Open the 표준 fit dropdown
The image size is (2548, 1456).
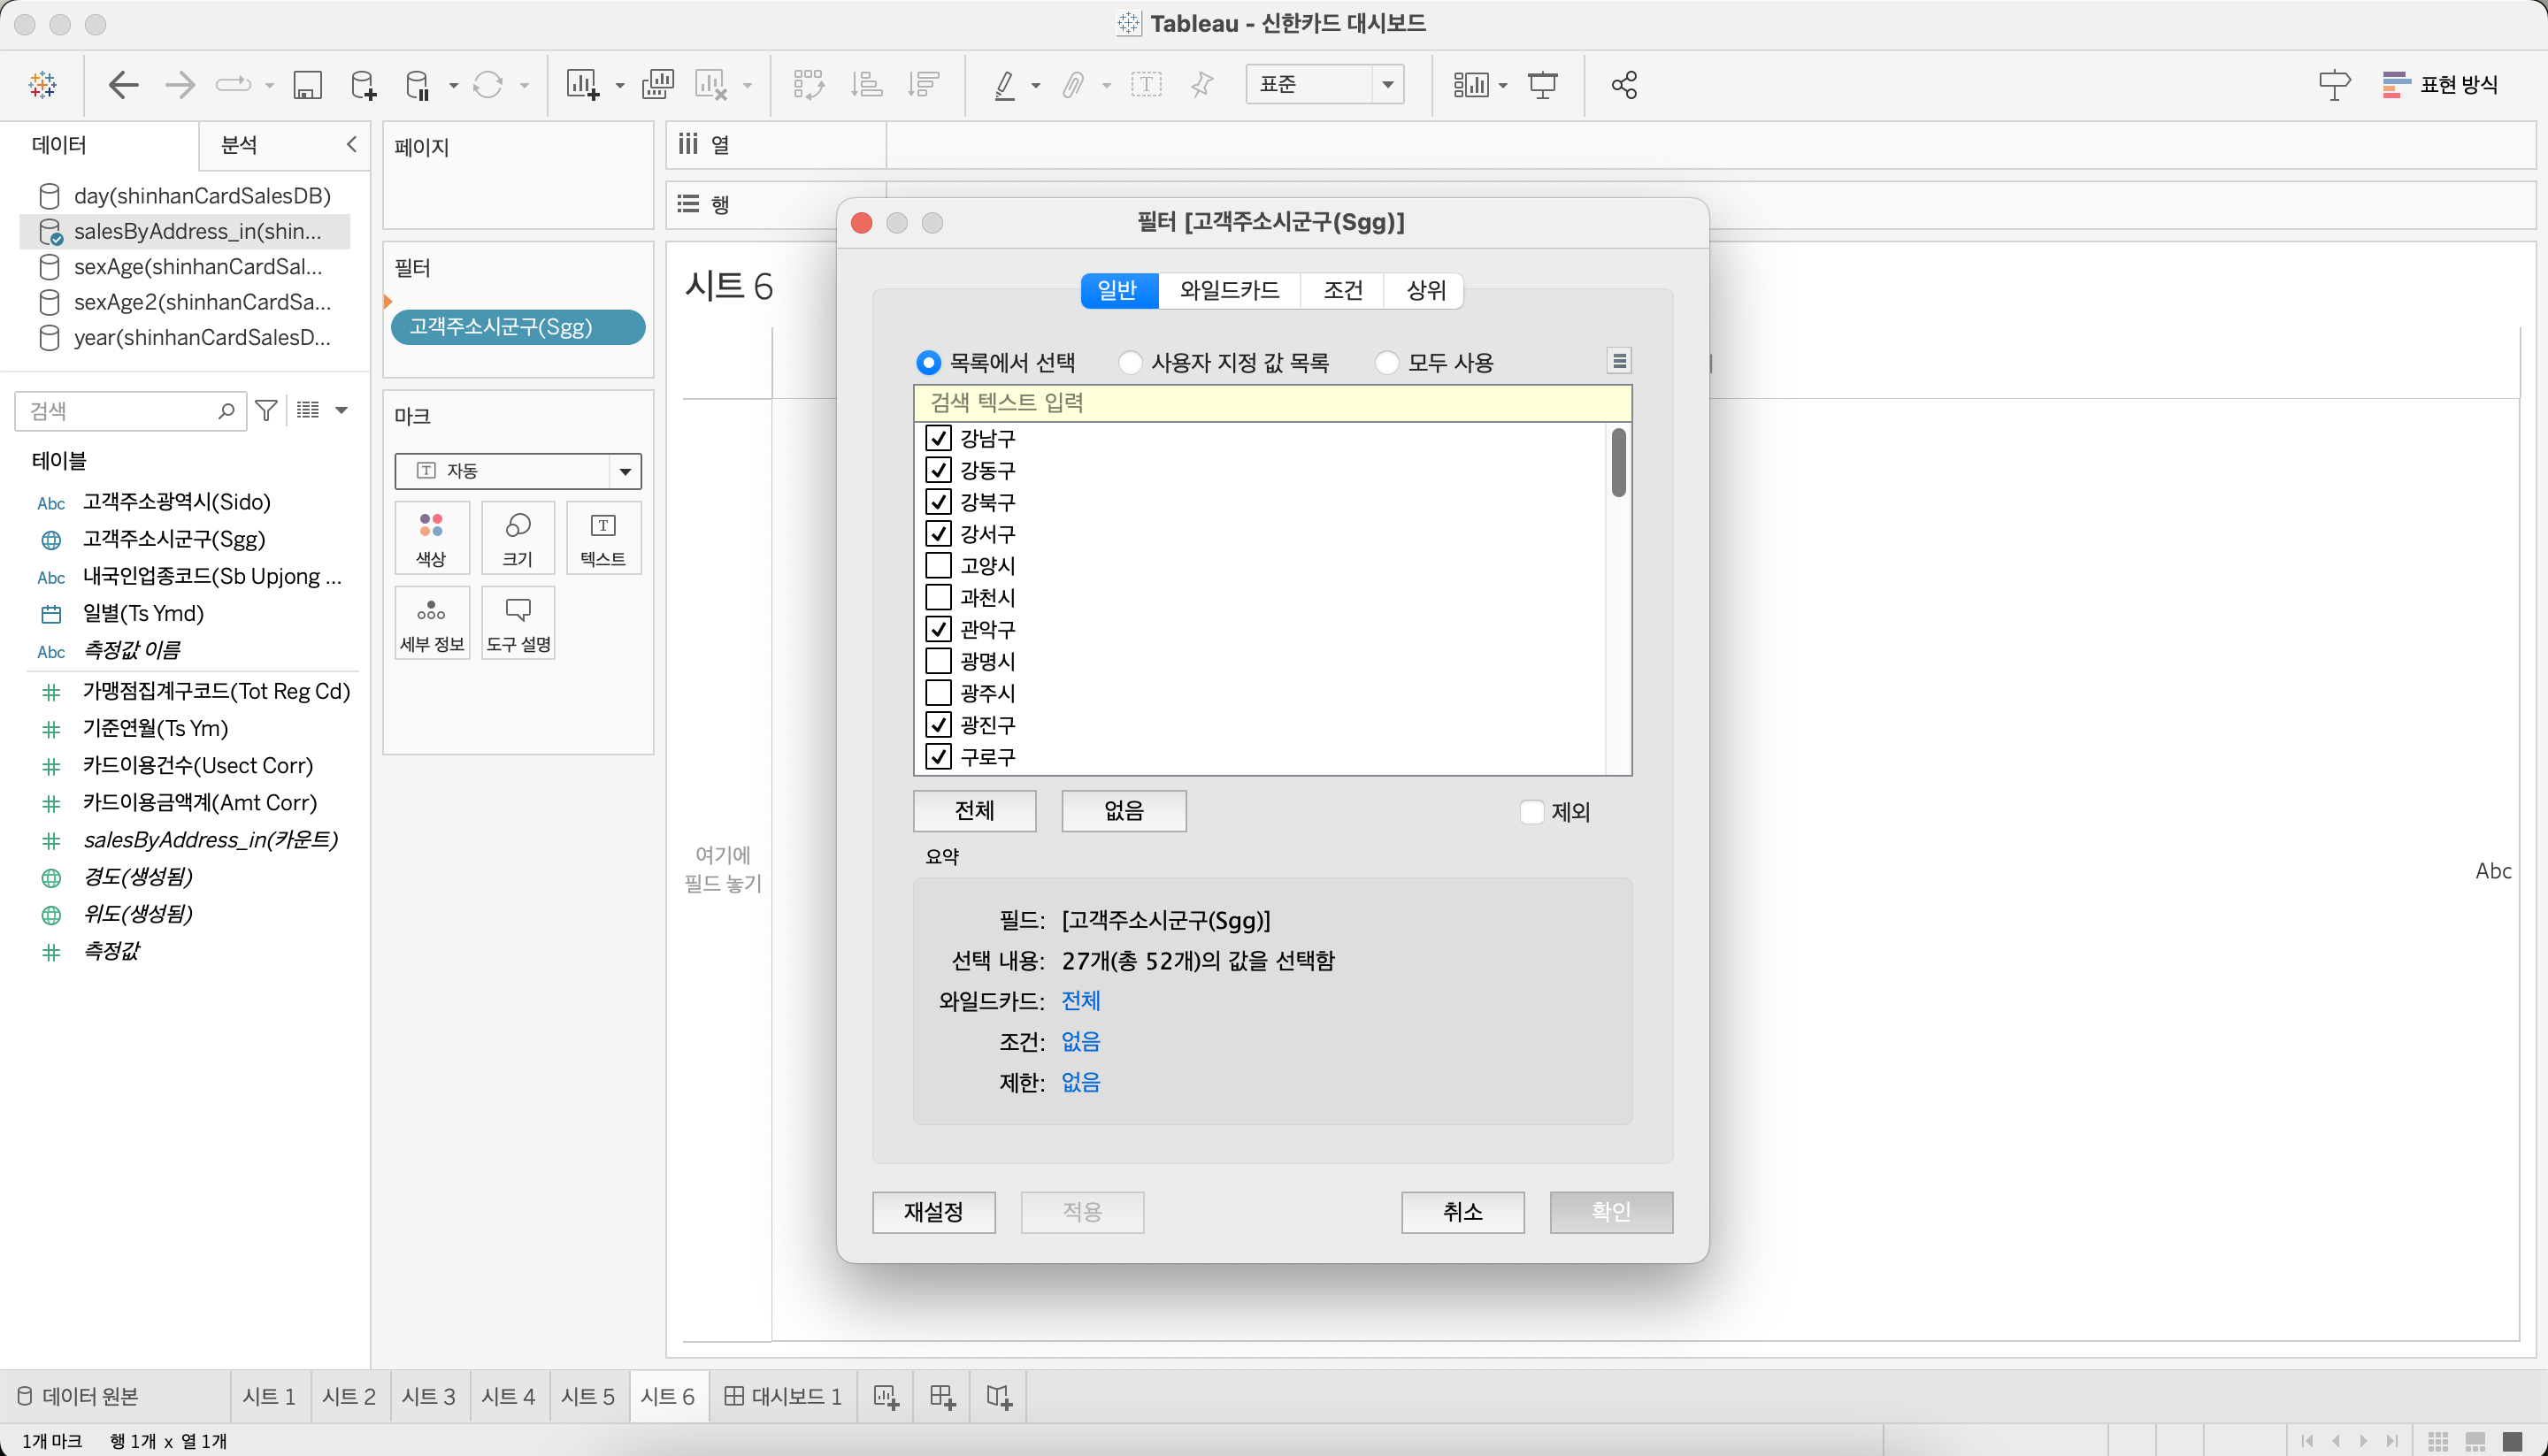(1387, 85)
